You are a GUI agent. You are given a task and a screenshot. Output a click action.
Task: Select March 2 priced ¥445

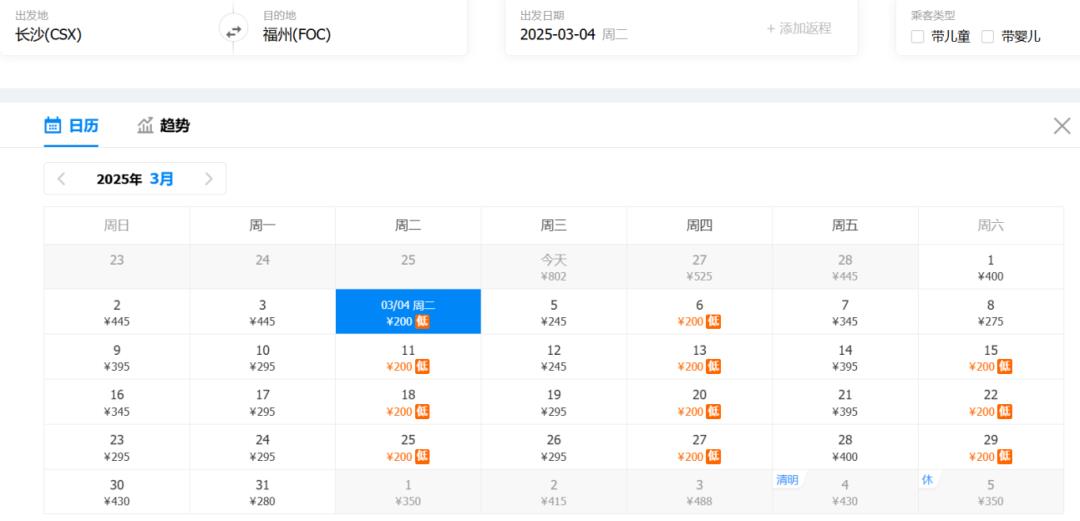coord(117,312)
